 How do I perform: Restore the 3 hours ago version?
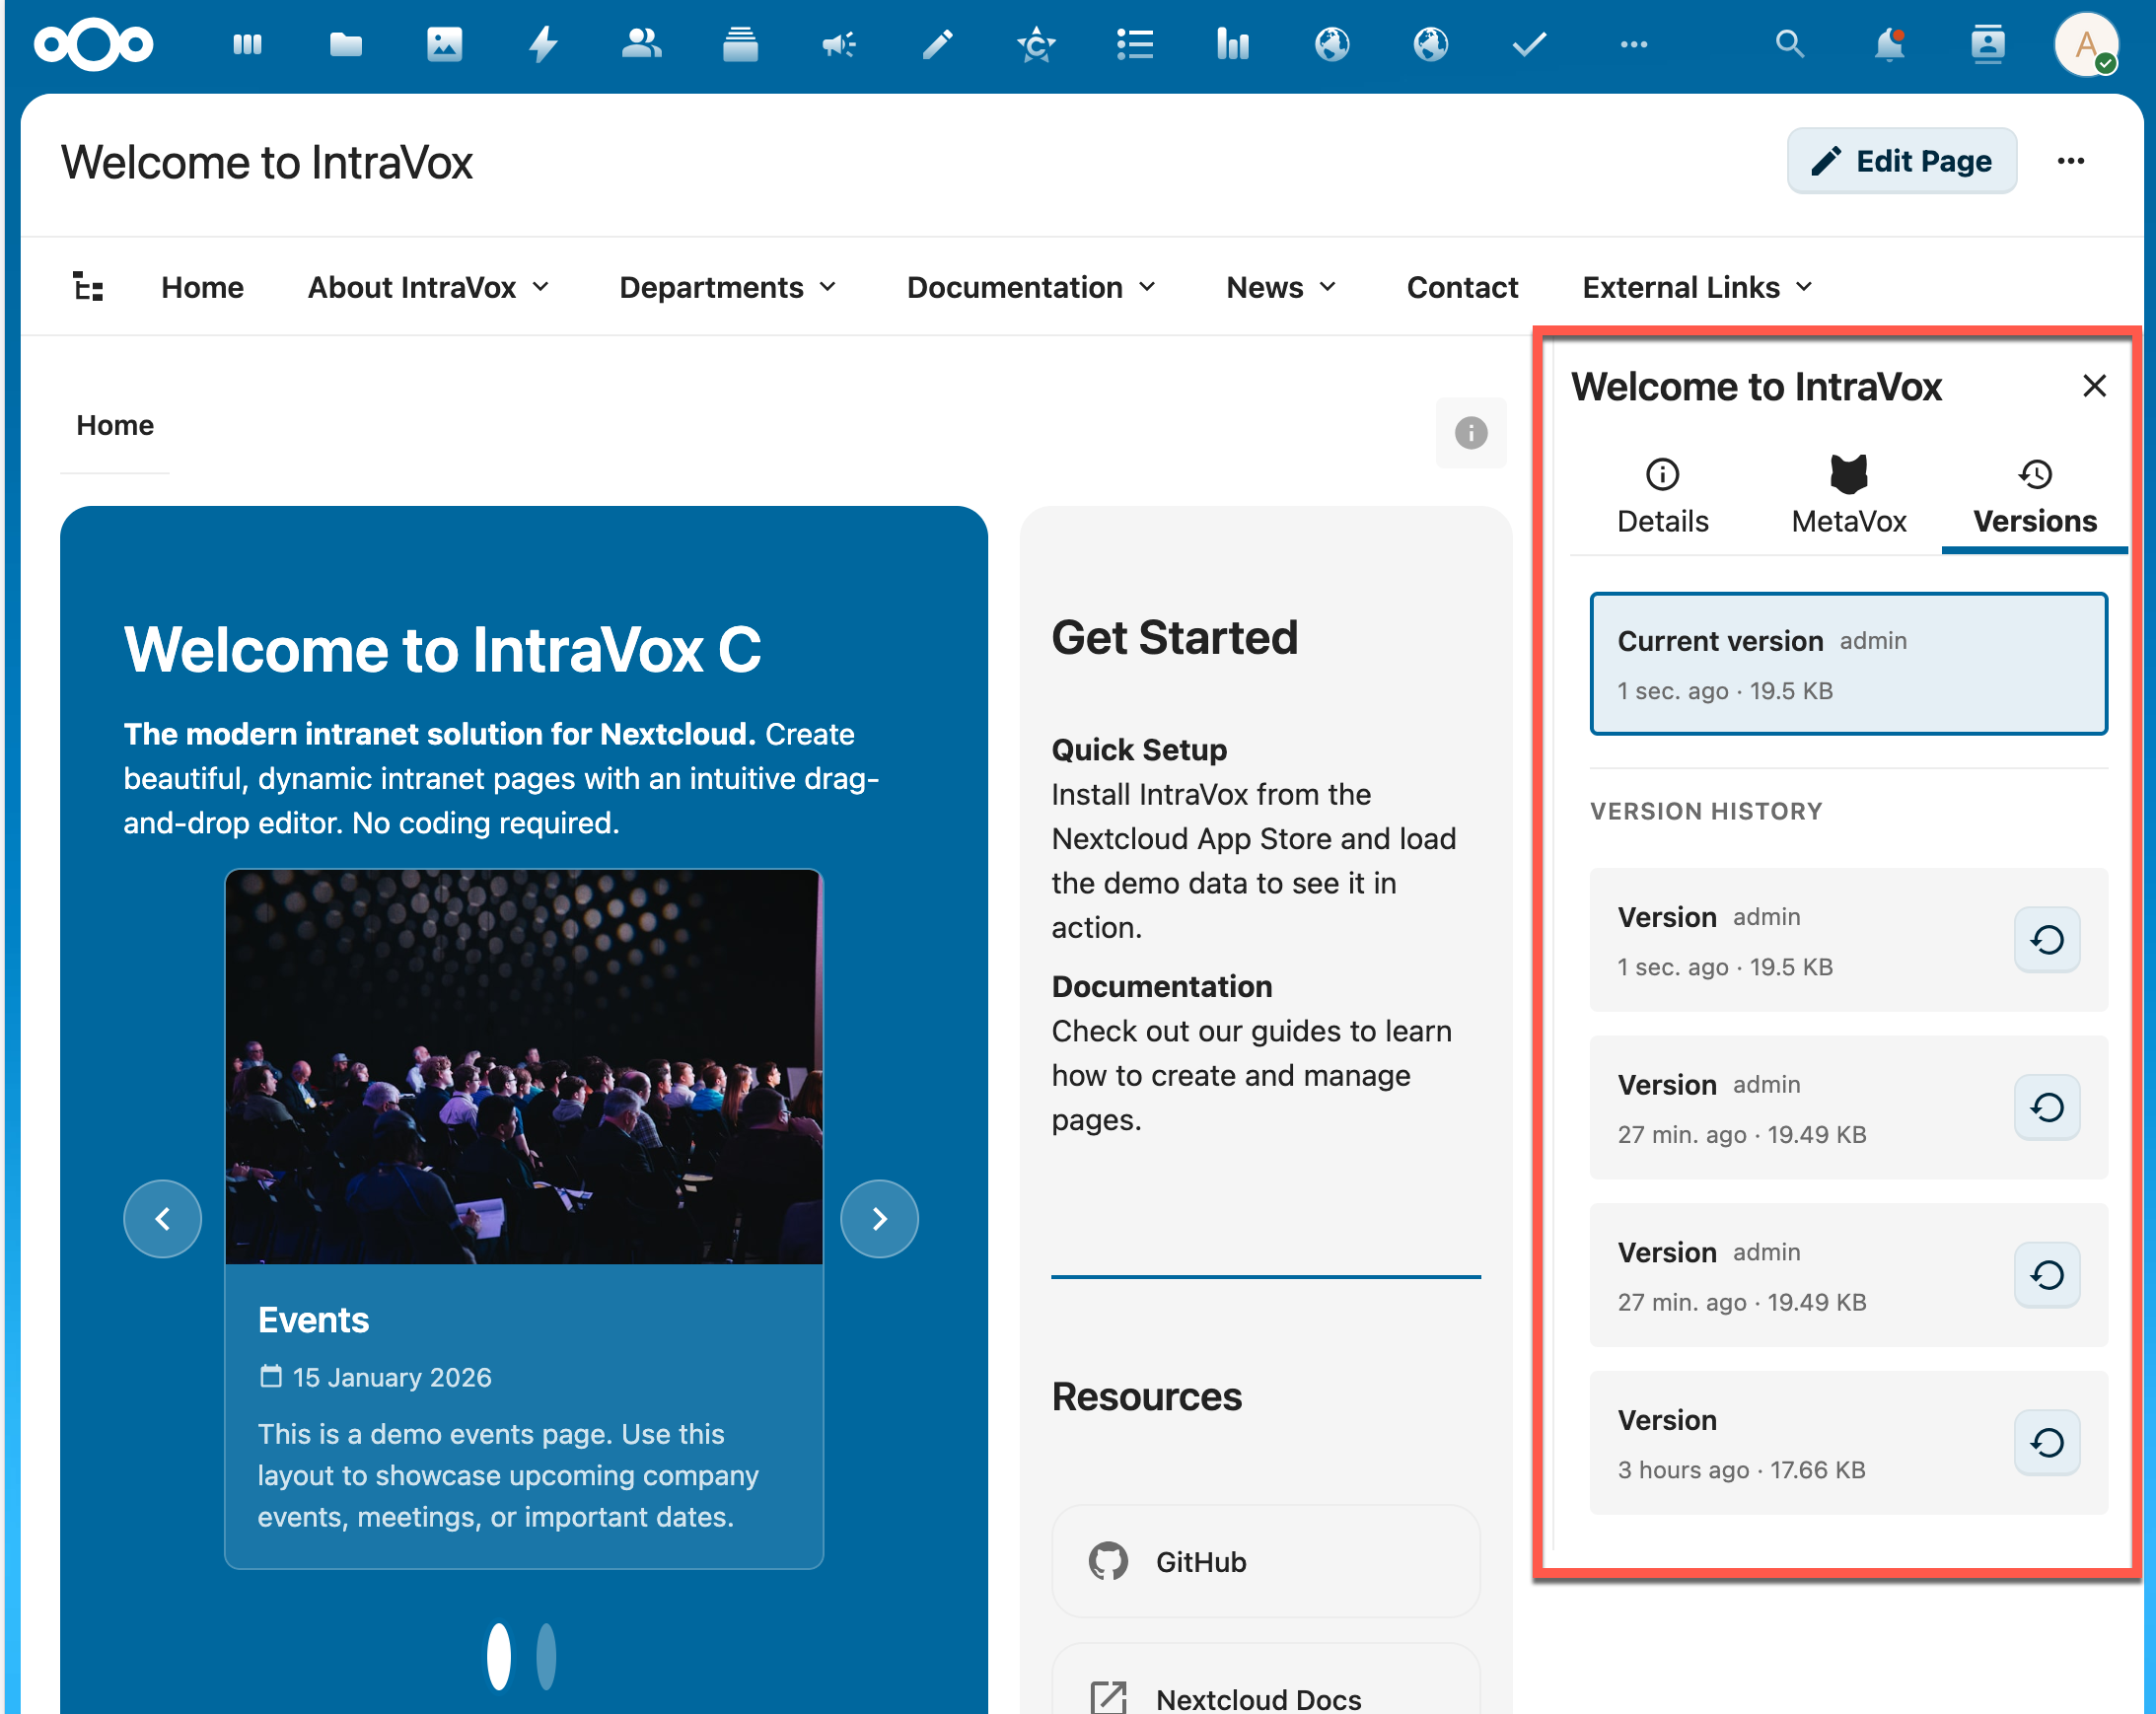point(2046,1442)
